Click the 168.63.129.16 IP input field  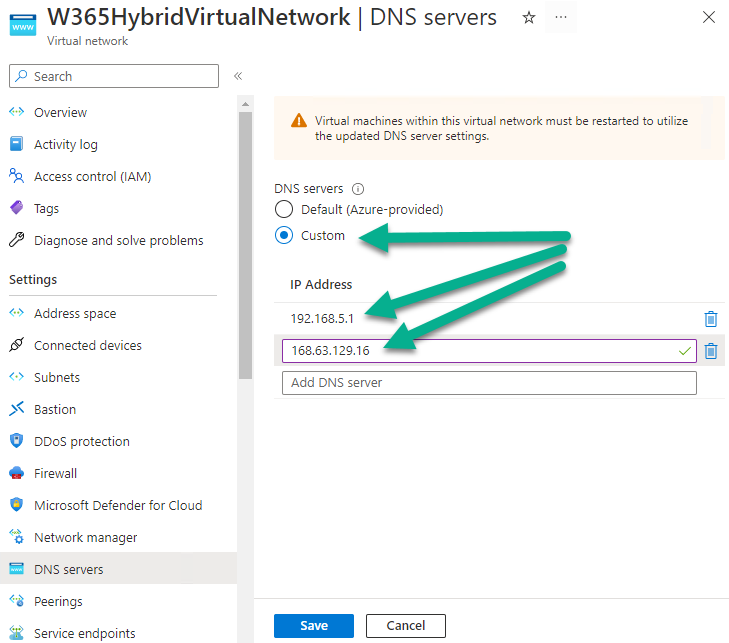pyautogui.click(x=489, y=351)
